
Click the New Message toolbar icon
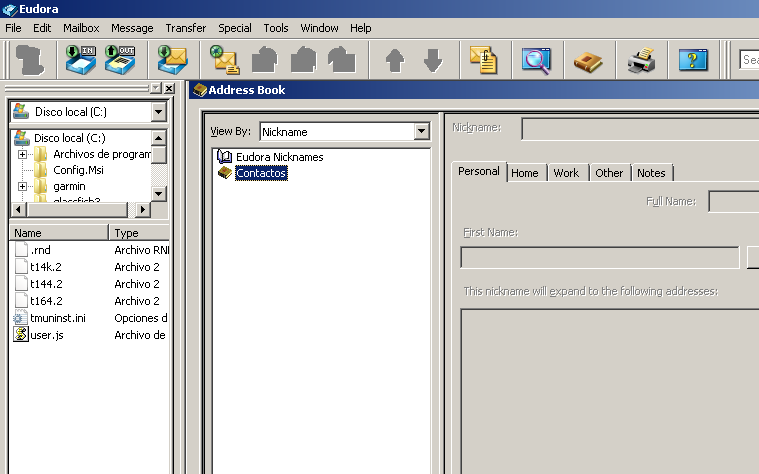pos(225,61)
